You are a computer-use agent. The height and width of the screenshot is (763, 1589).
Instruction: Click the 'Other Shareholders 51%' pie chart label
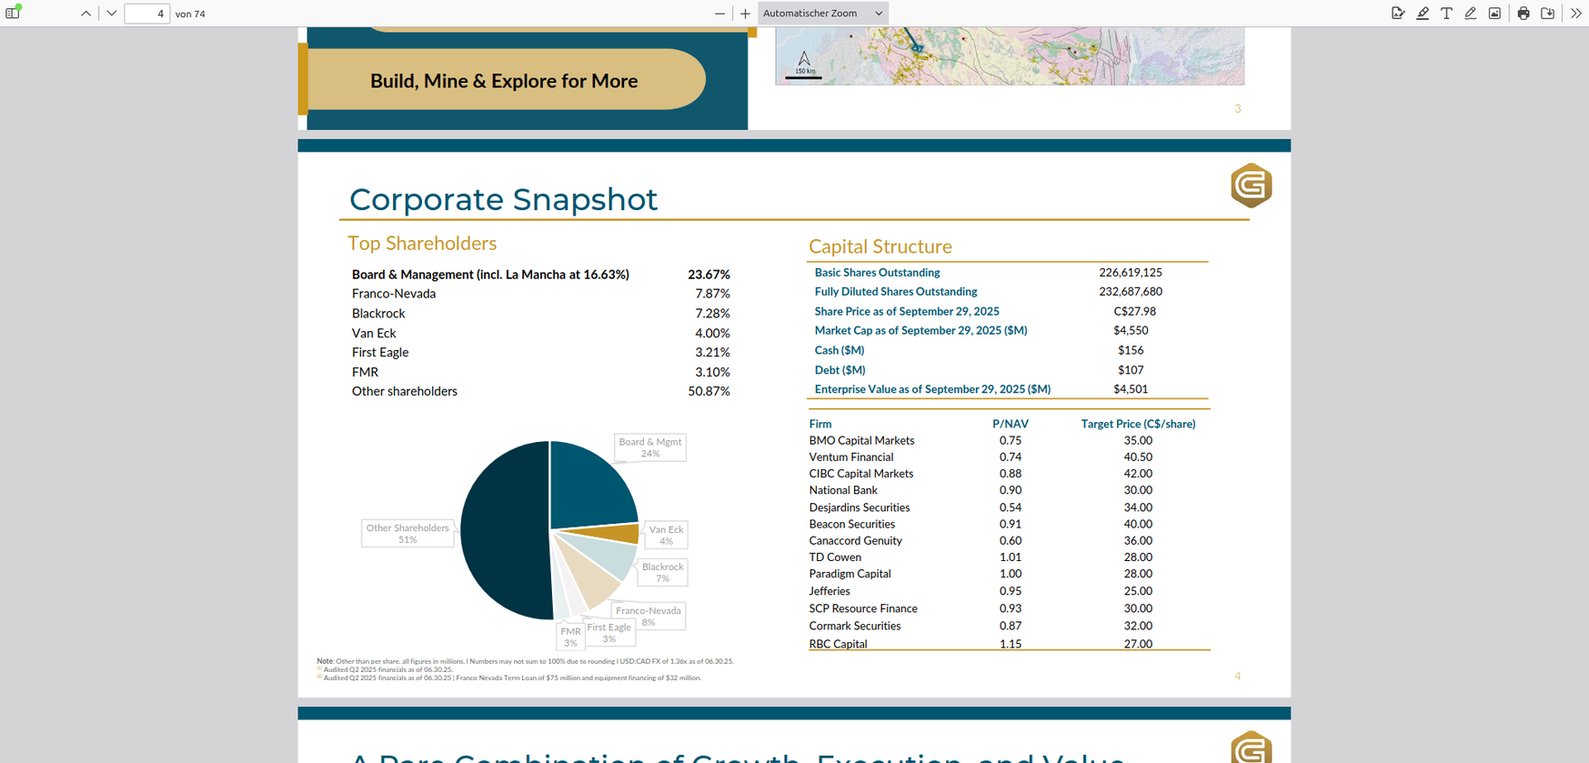(x=408, y=534)
